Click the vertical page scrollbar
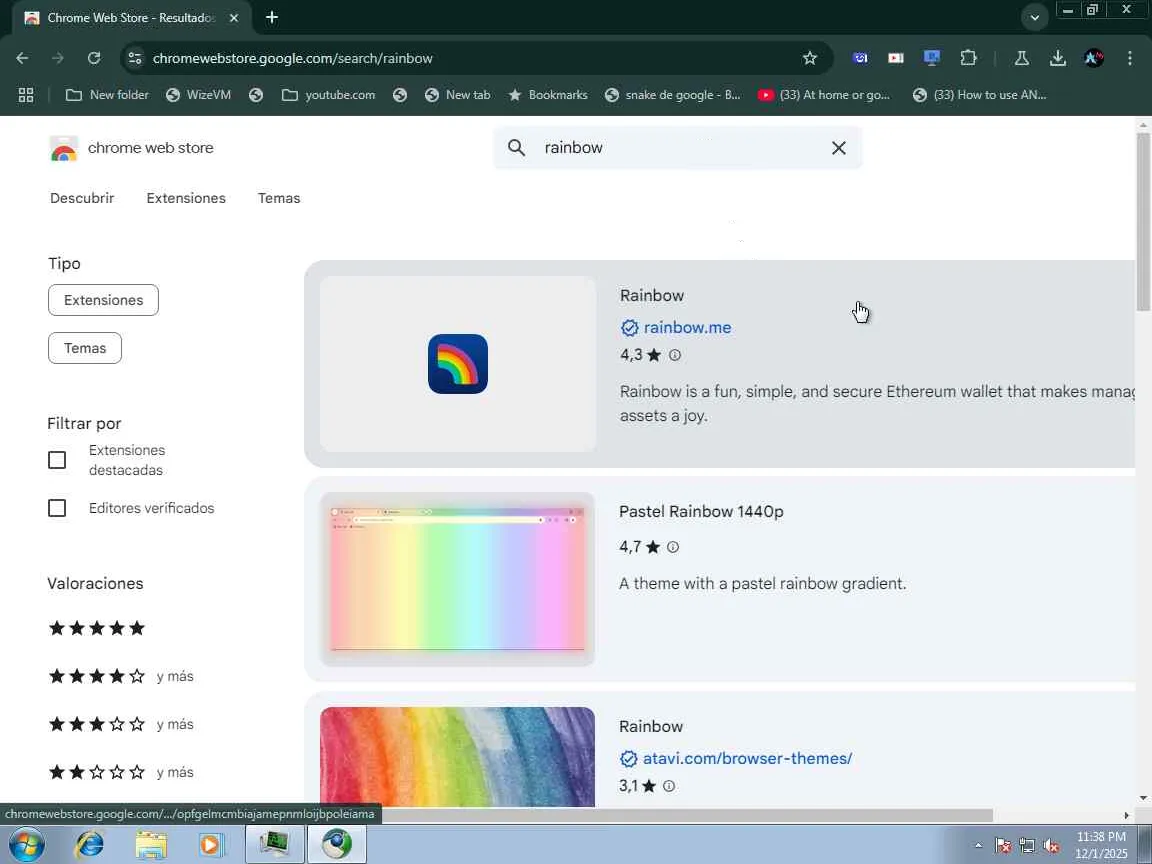This screenshot has height=864, width=1152. click(x=1142, y=220)
